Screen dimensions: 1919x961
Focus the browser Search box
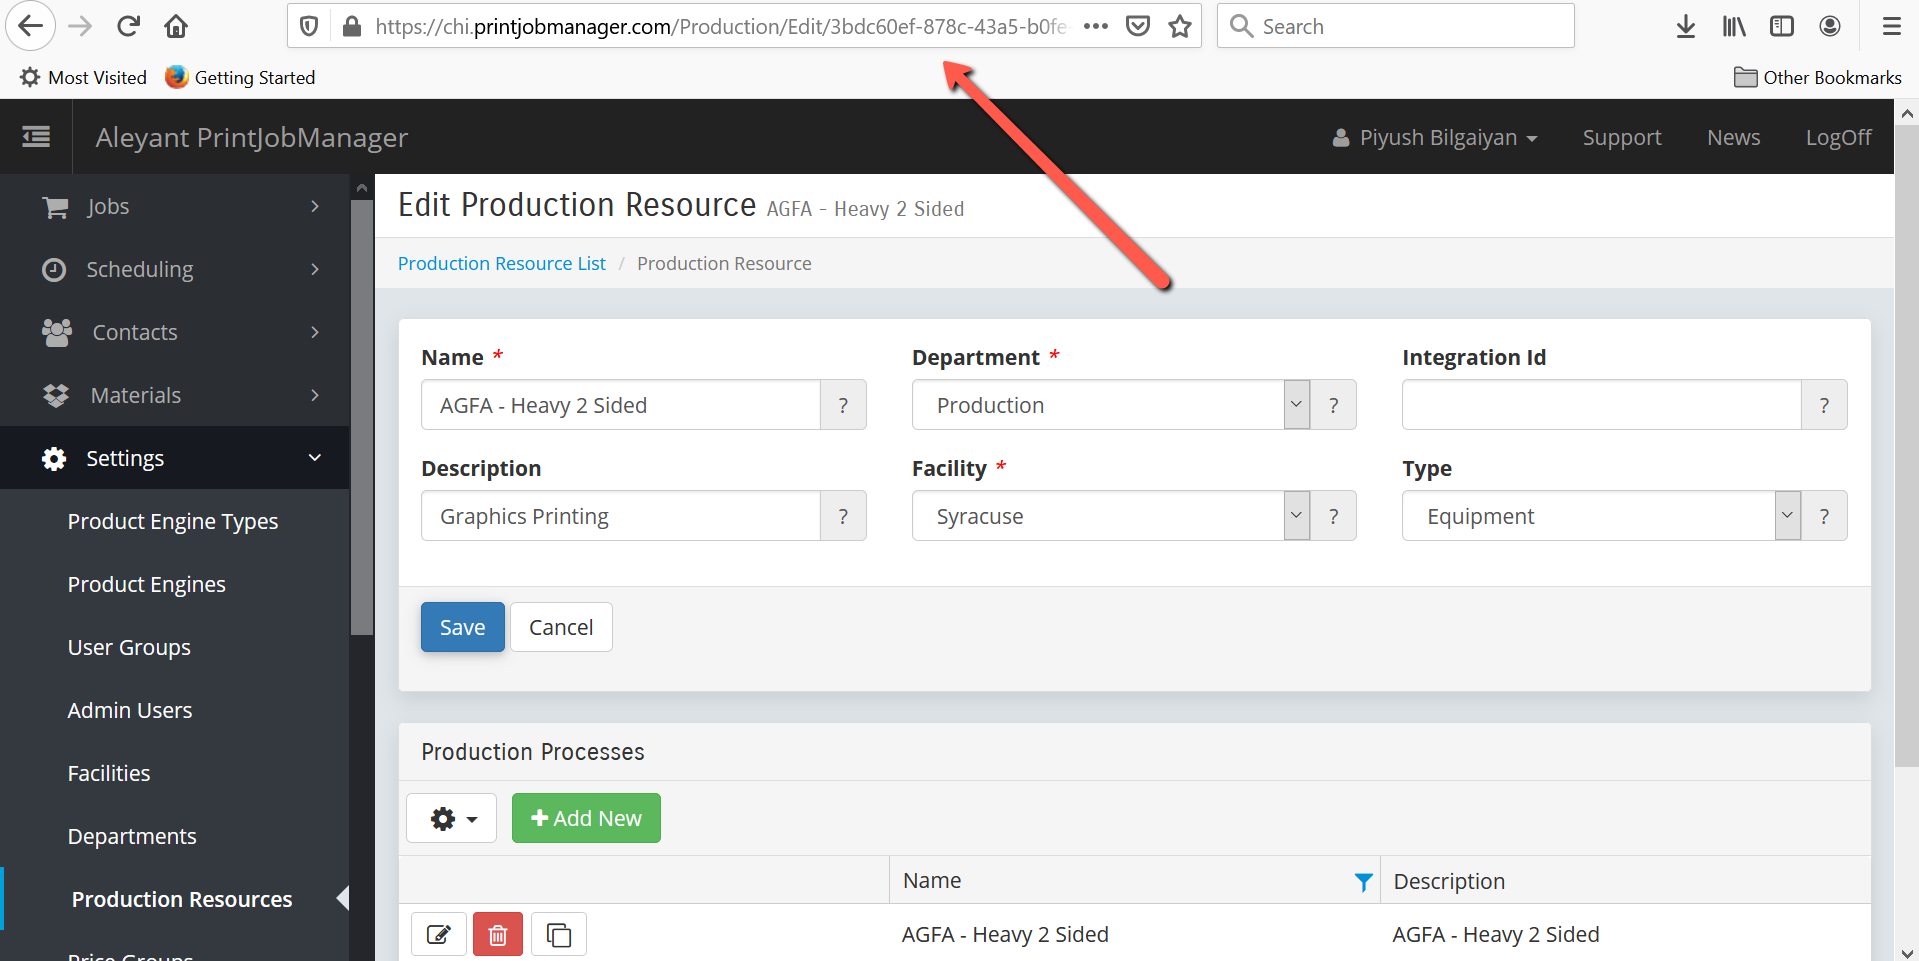coord(1396,26)
